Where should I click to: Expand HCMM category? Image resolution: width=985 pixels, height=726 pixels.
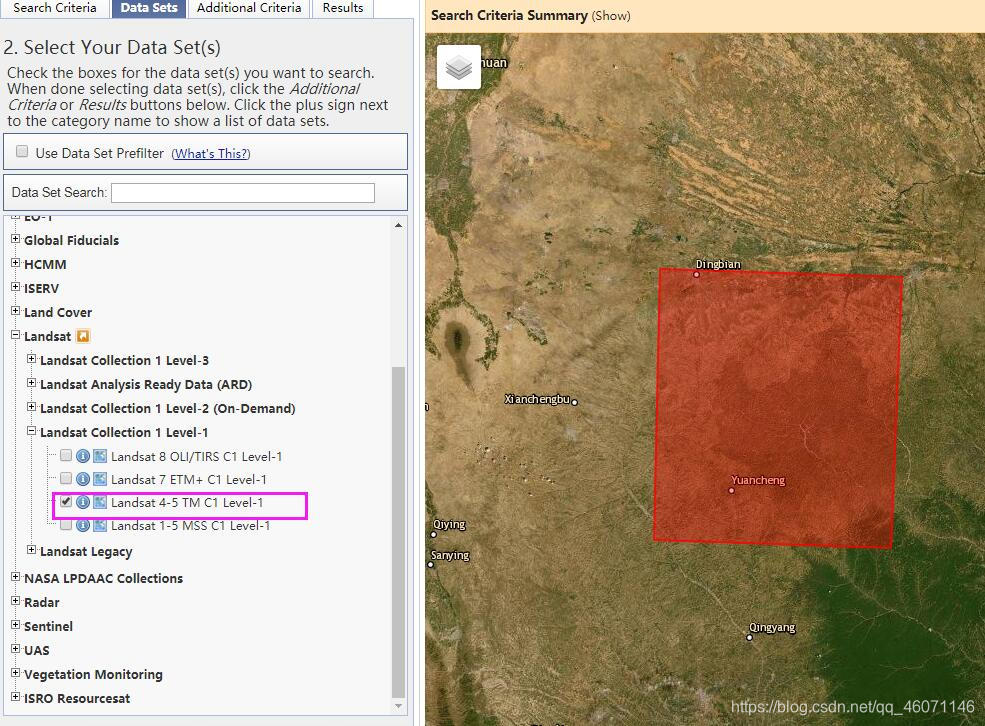16,263
